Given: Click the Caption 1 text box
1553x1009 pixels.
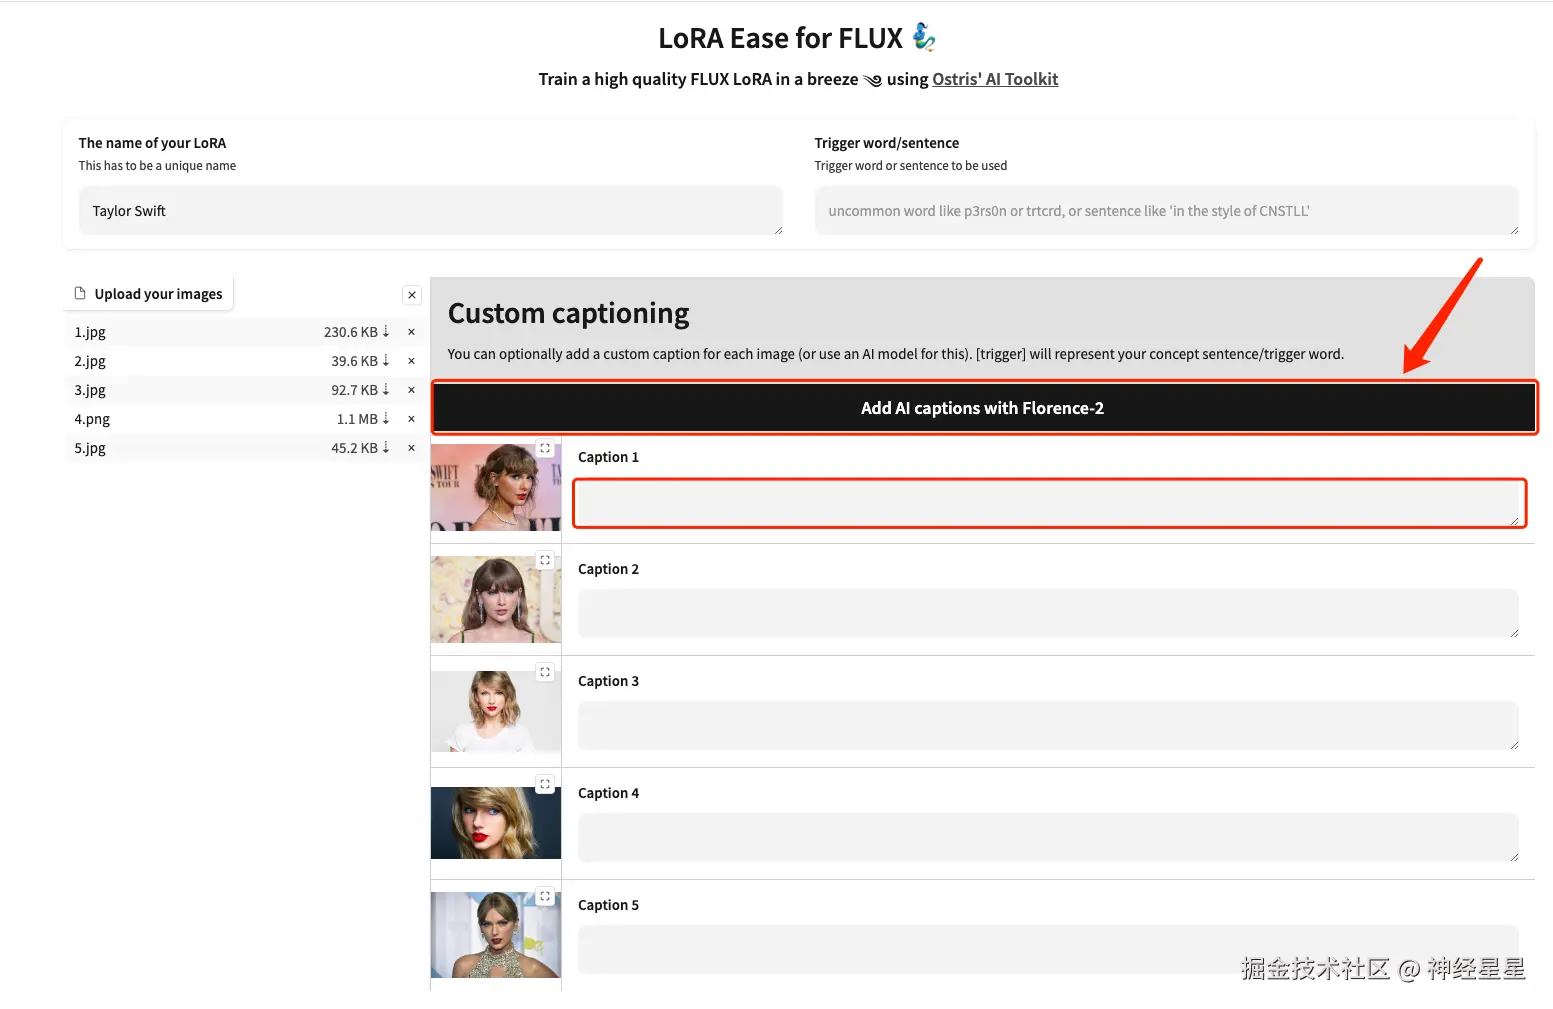Looking at the screenshot, I should tap(1049, 503).
